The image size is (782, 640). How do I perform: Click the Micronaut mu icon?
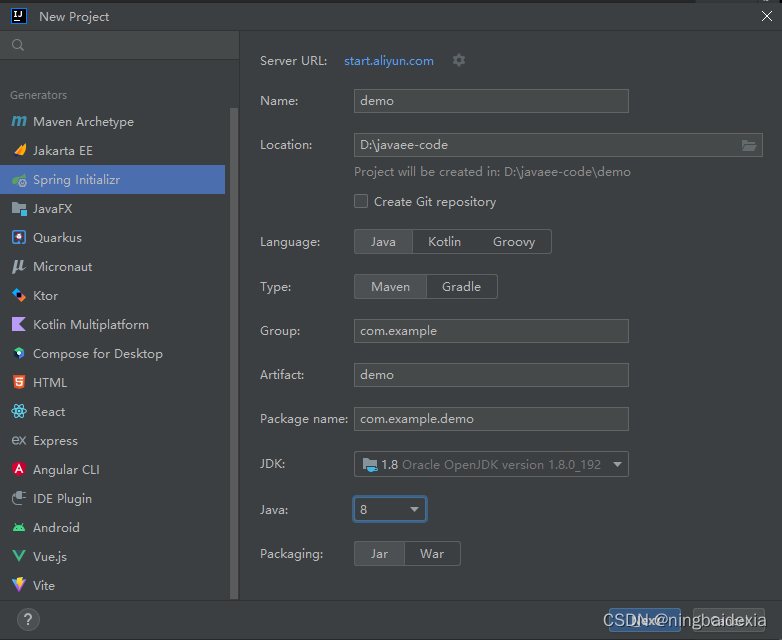[x=19, y=266]
